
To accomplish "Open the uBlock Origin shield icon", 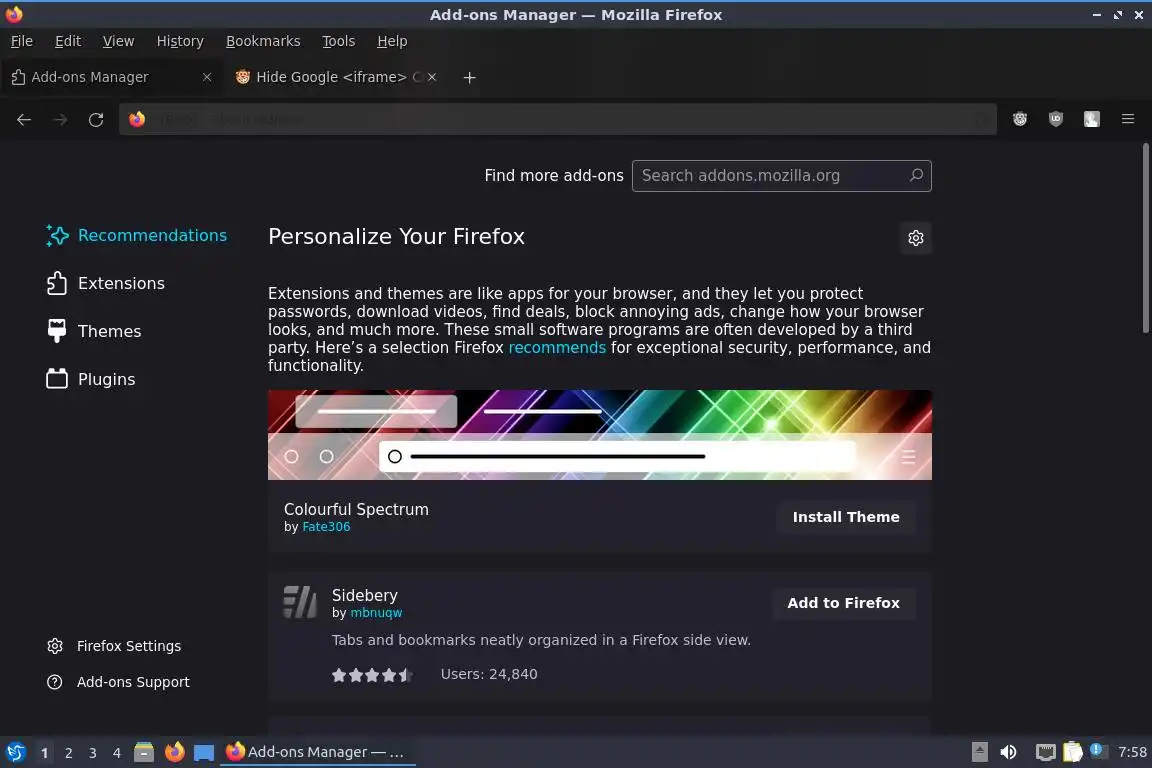I will [1056, 119].
